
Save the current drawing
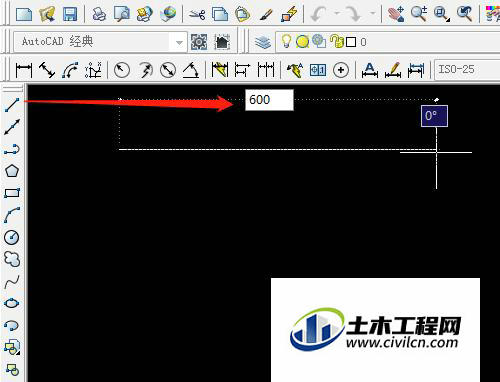pyautogui.click(x=70, y=14)
